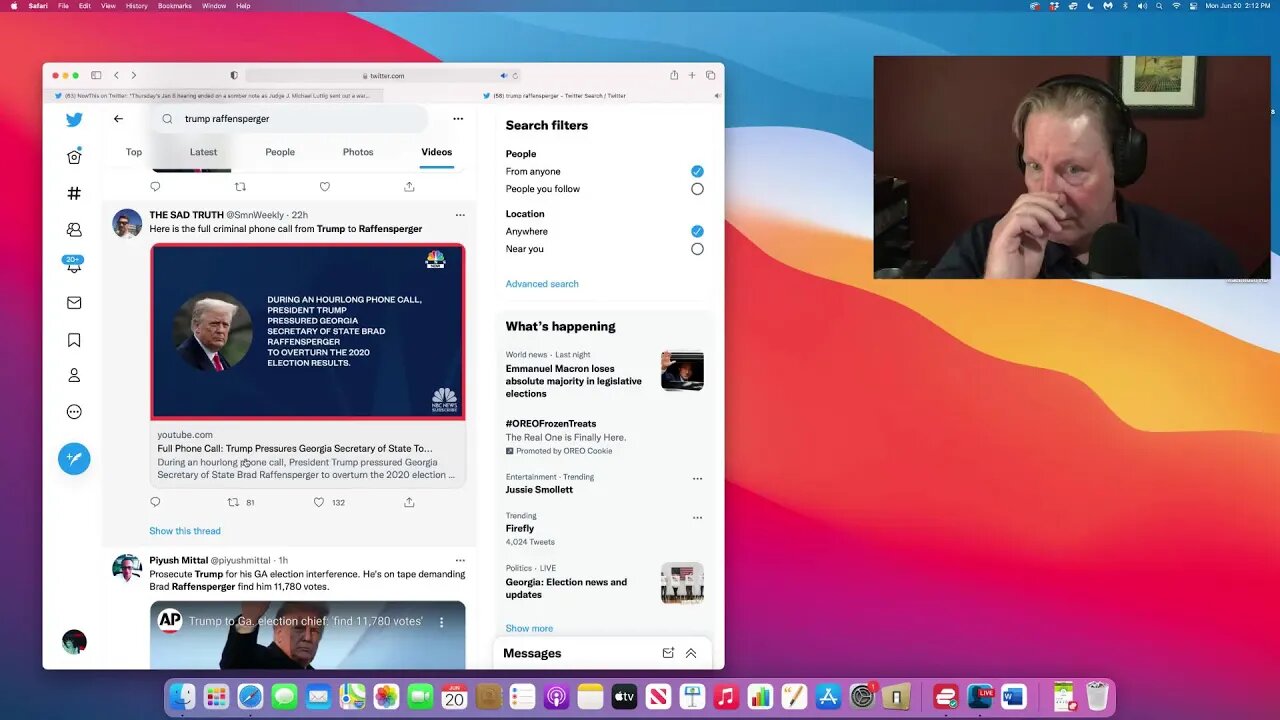Open more options on Piyush Mittal tweet
The height and width of the screenshot is (720, 1280).
tap(460, 561)
